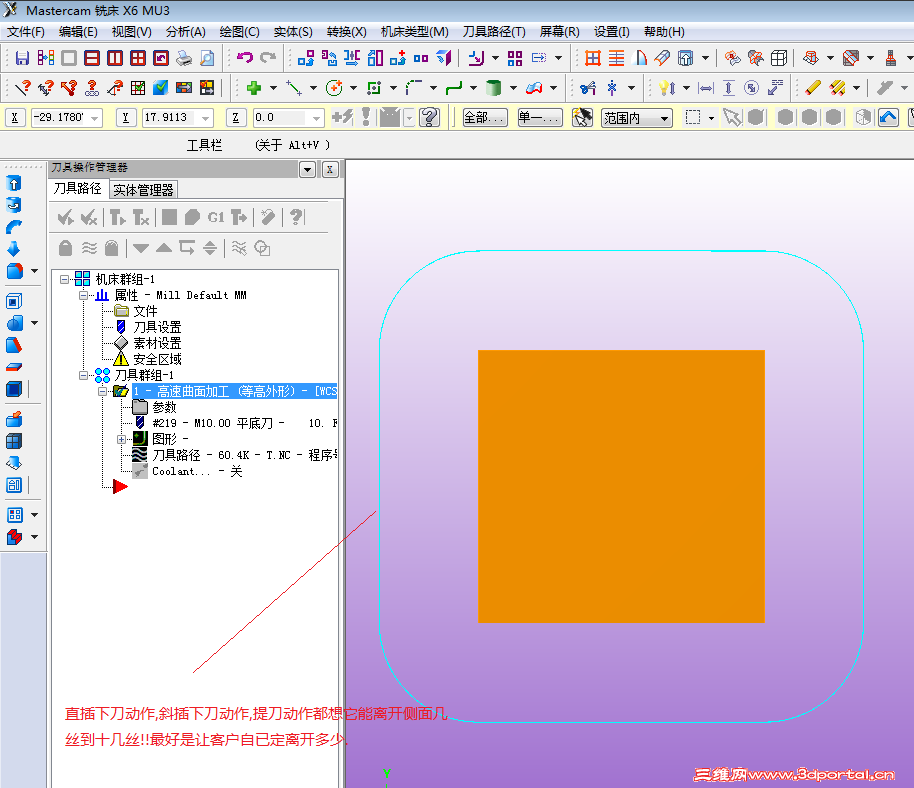This screenshot has height=788, width=914.
Task: Open the Z coordinate dropdown arrow
Action: click(x=316, y=119)
